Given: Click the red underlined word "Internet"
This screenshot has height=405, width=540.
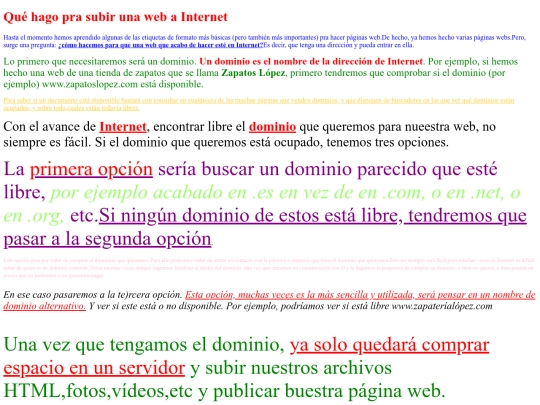Looking at the screenshot, I should pos(123,127).
